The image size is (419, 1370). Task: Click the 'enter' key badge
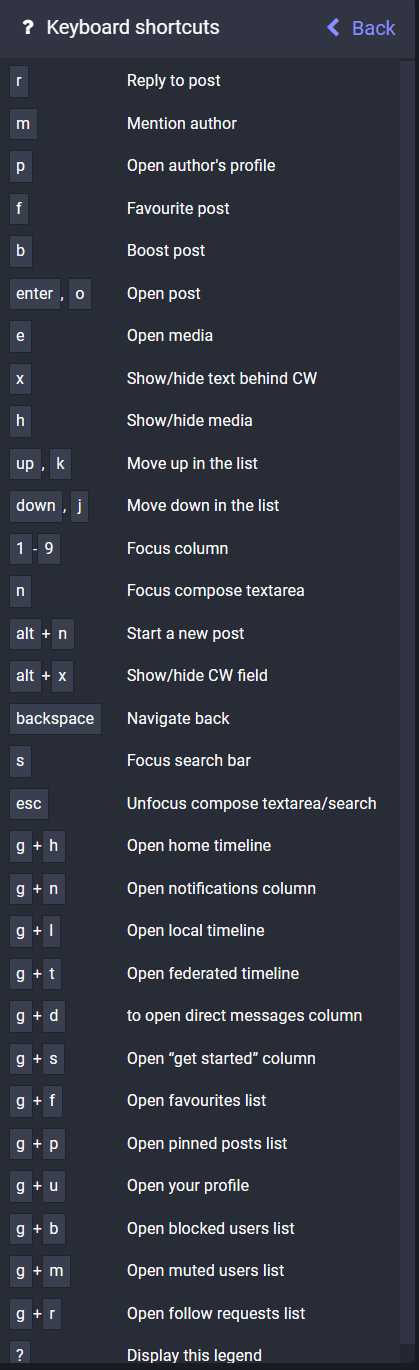point(34,293)
